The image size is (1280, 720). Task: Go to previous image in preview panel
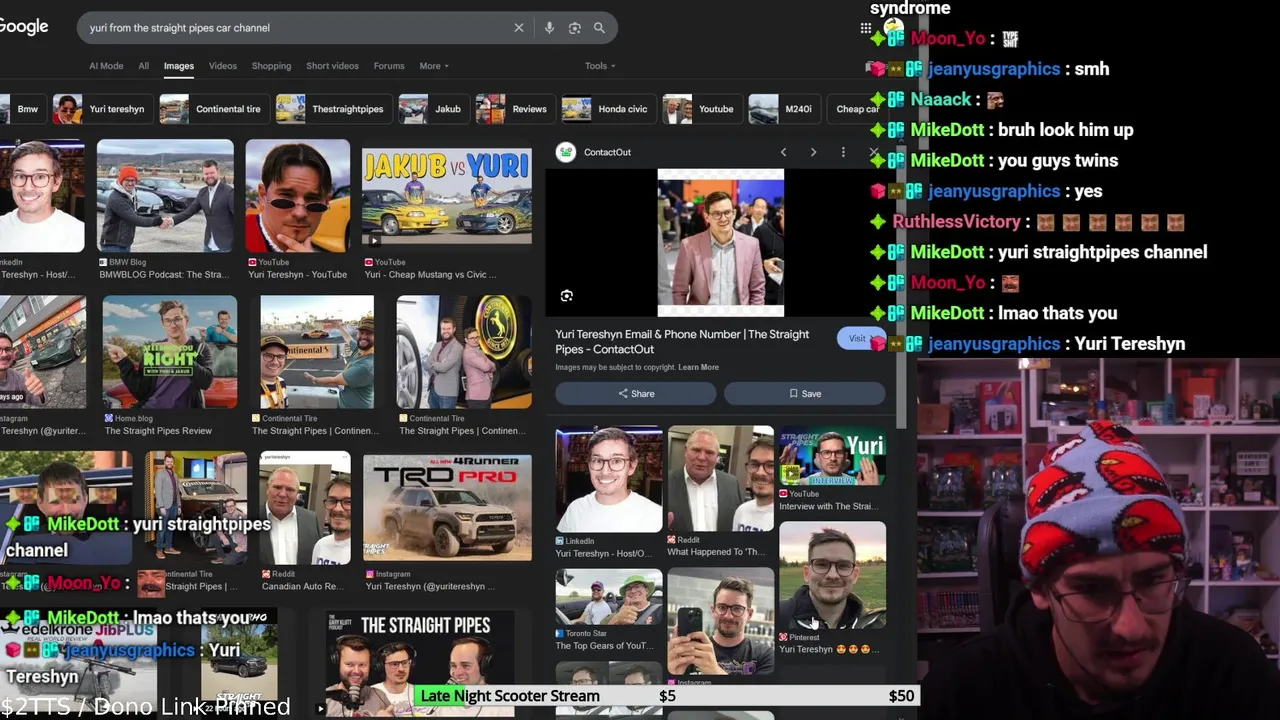click(x=783, y=152)
